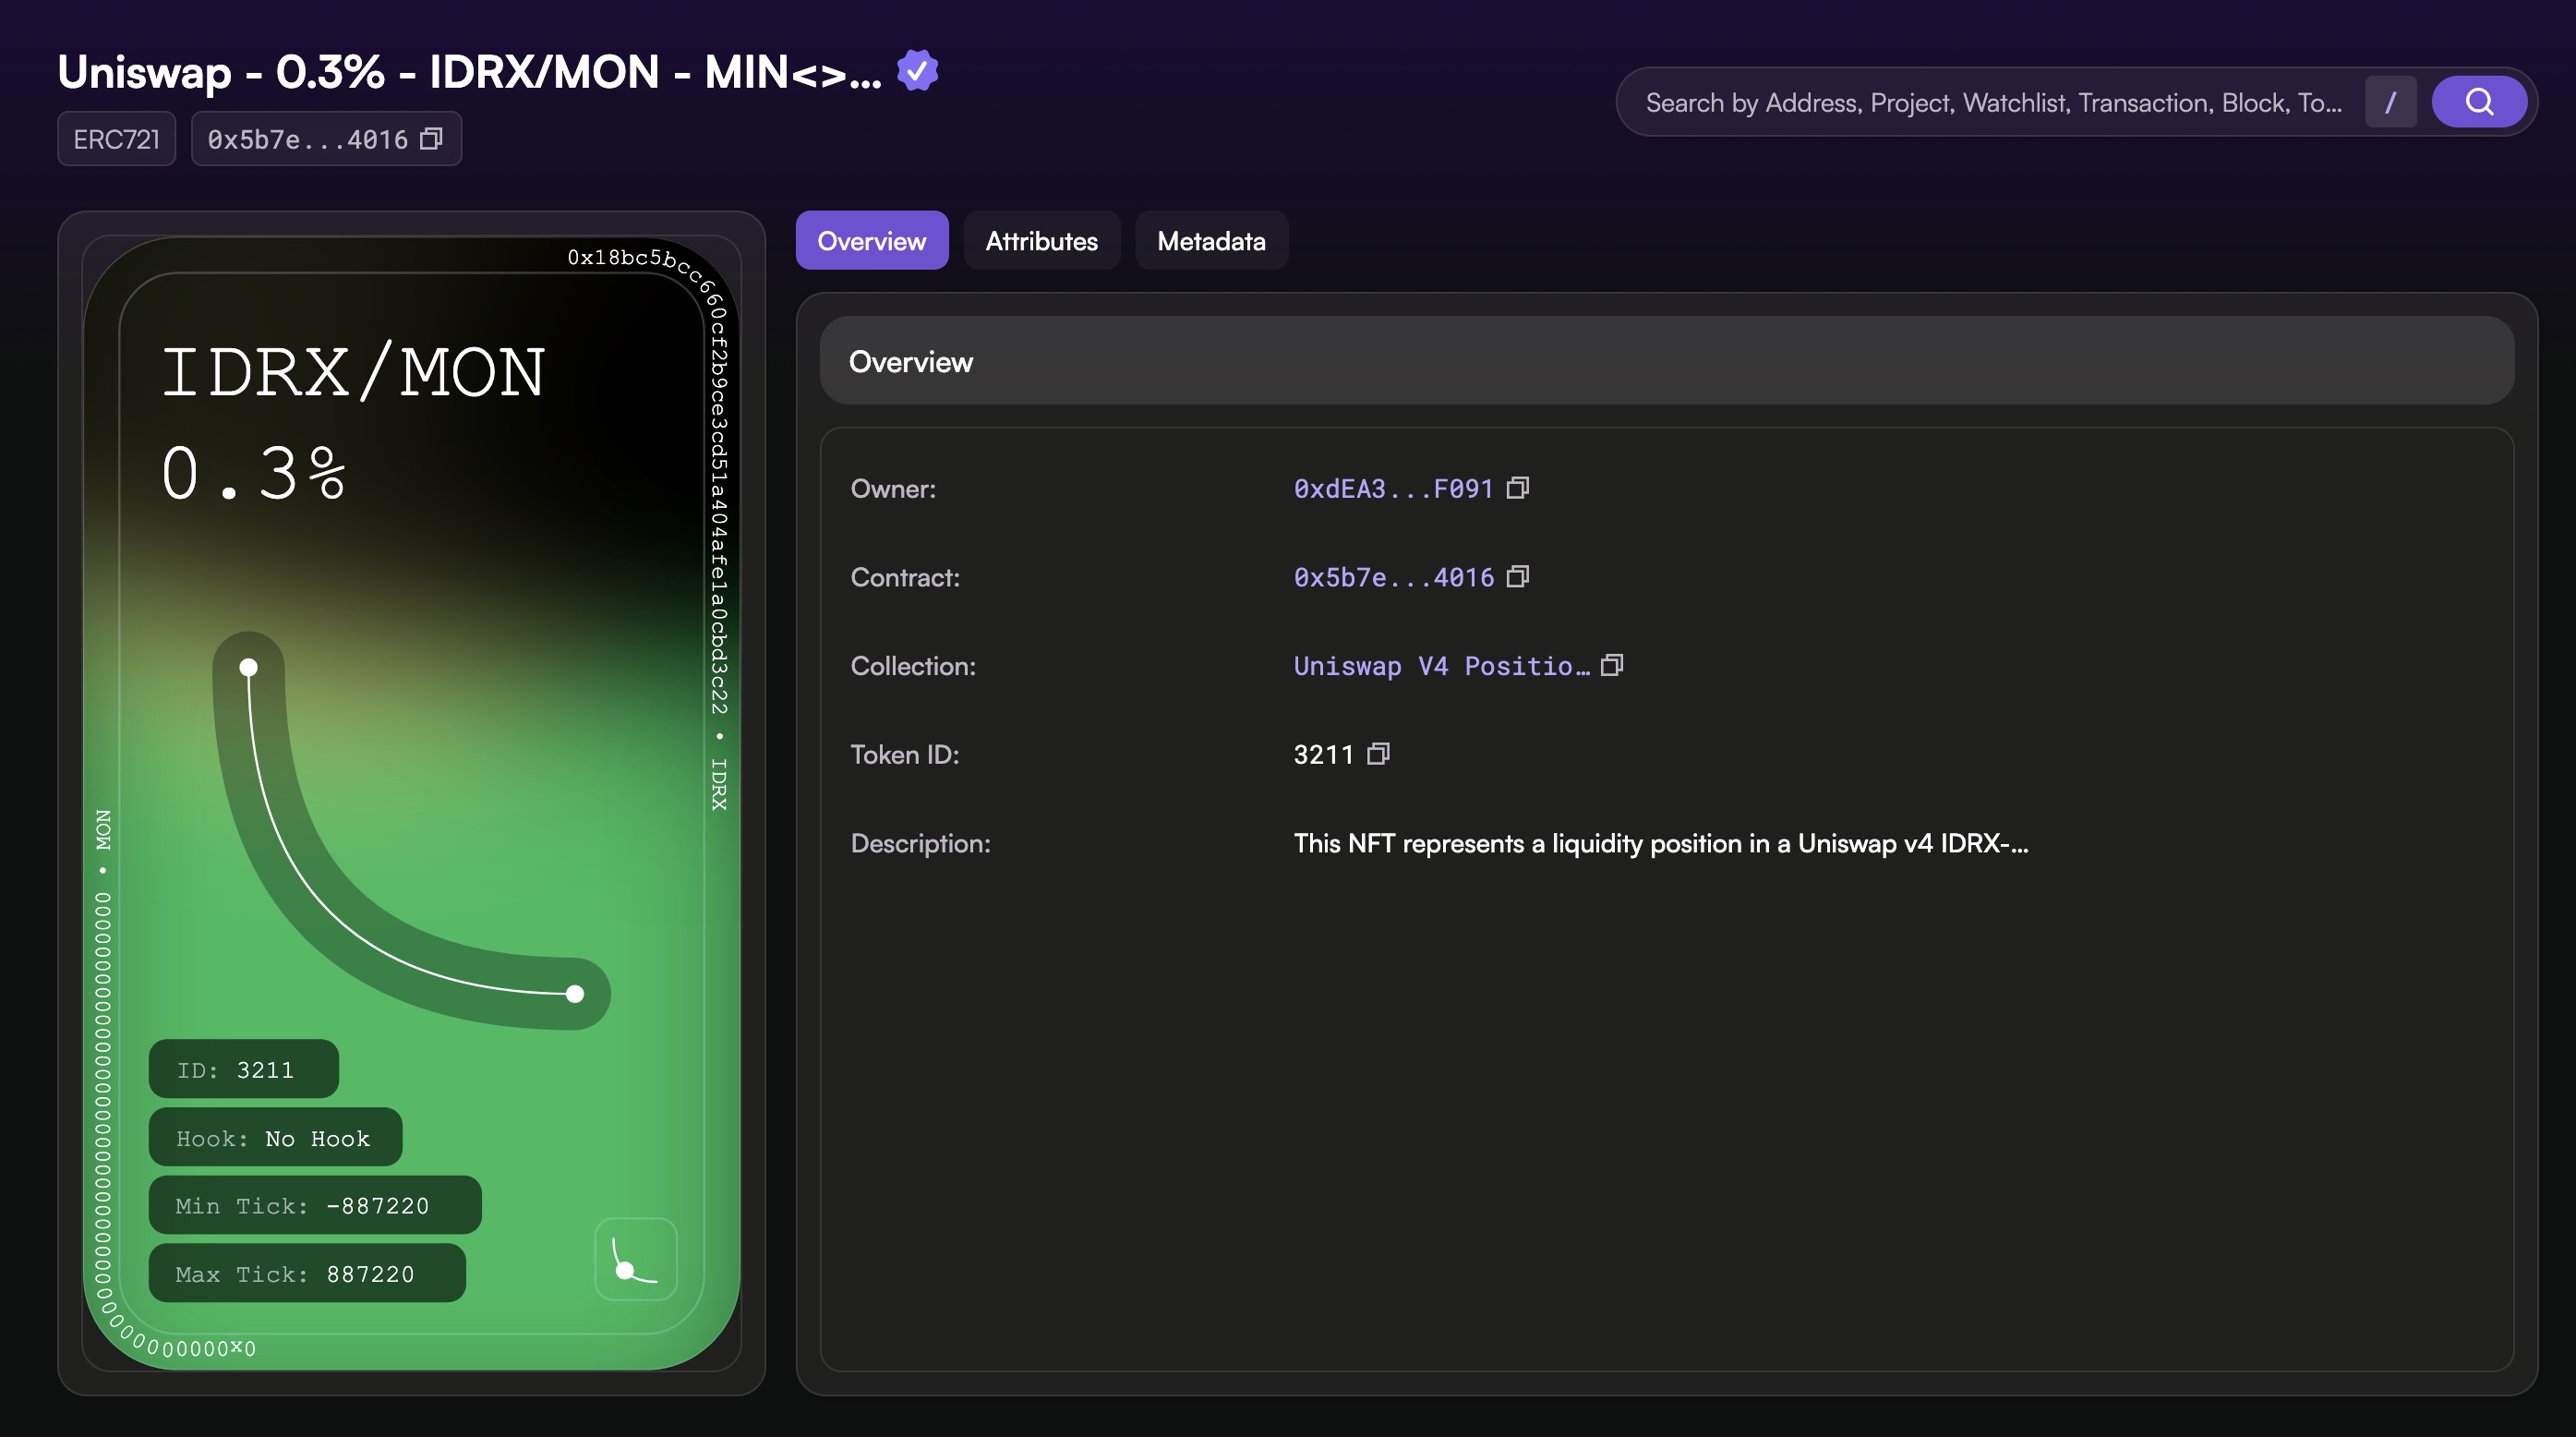Click the 0x5b7e...4016 address badge in header

(307, 139)
